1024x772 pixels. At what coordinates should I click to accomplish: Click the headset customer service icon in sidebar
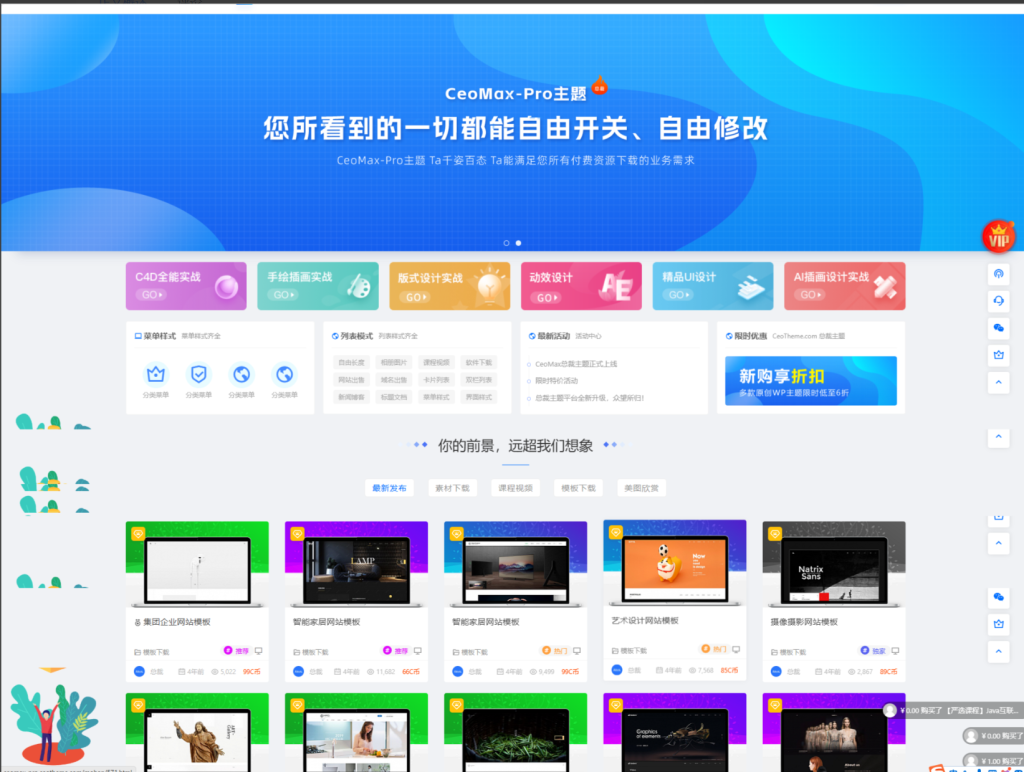tap(997, 301)
